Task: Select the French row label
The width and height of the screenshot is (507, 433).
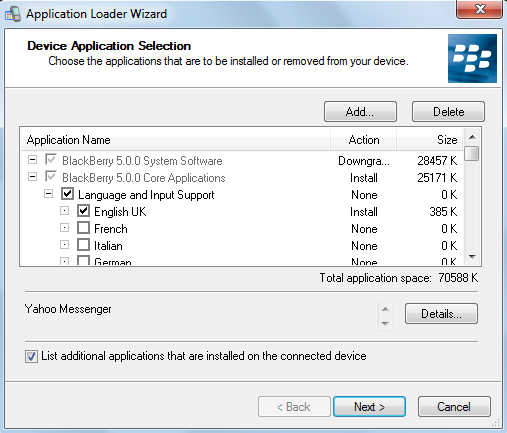Action: (x=111, y=229)
